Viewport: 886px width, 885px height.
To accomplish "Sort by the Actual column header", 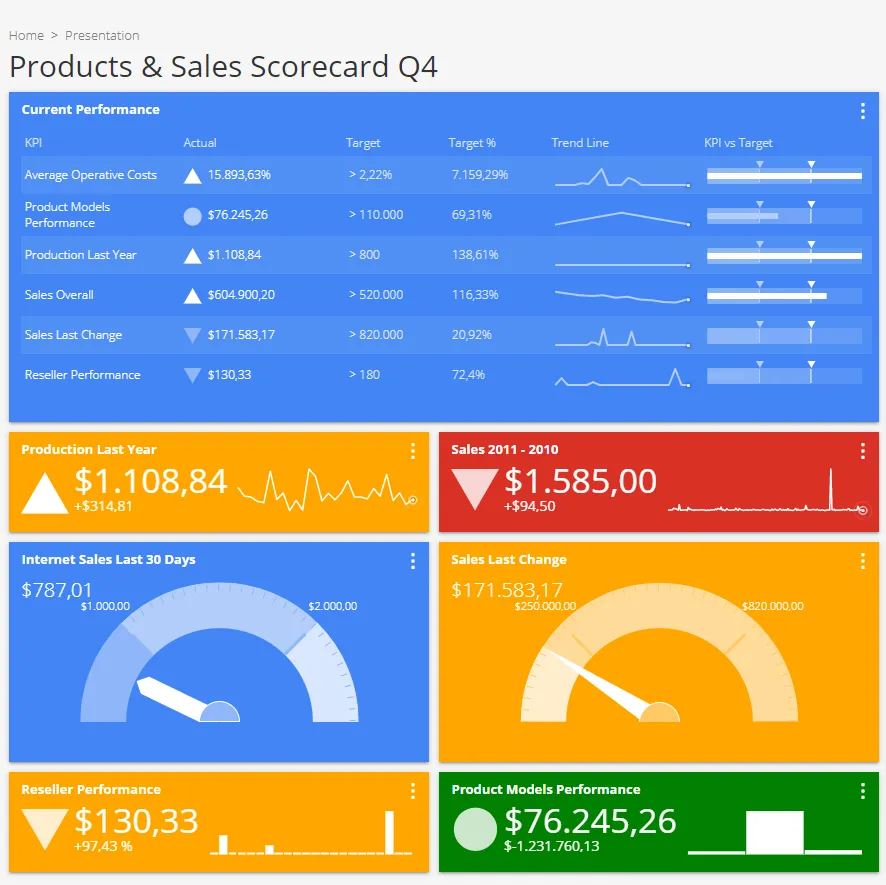I will (199, 142).
